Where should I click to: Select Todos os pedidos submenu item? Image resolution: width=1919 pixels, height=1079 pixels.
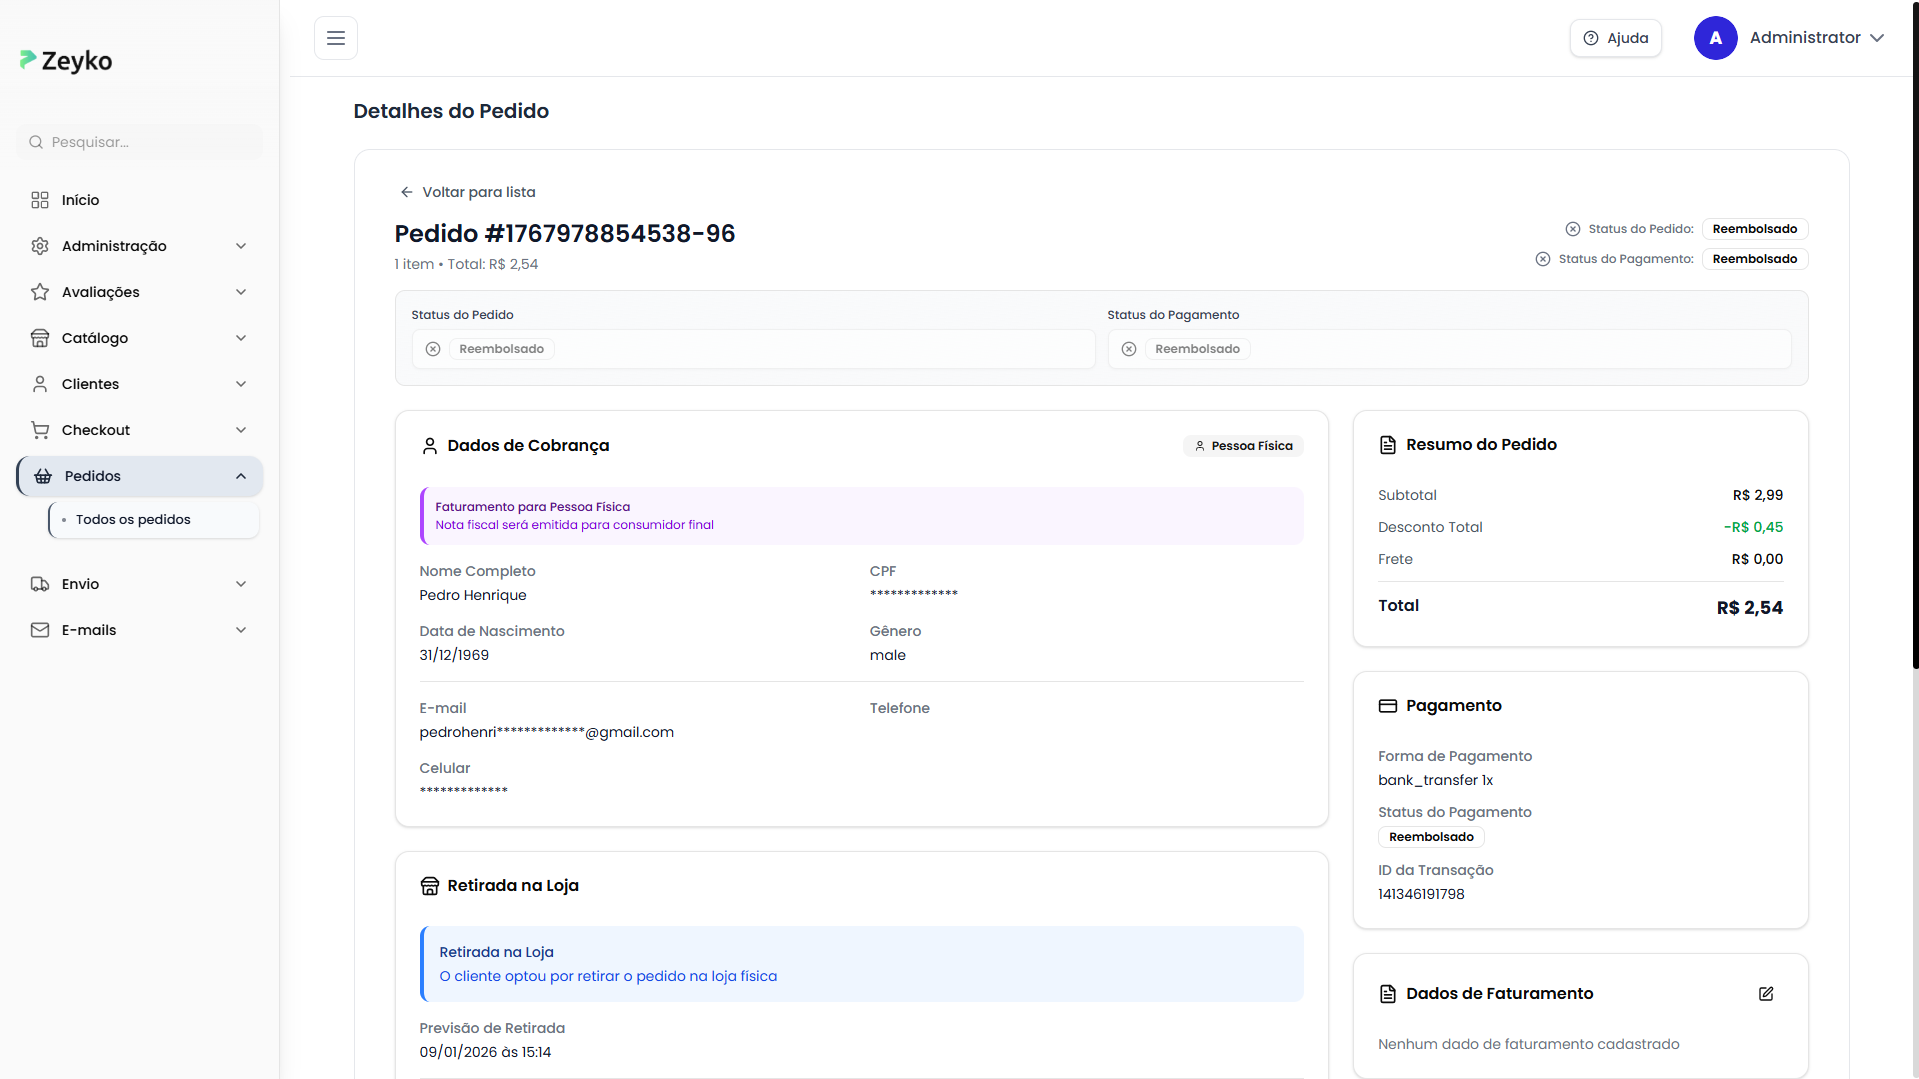pyautogui.click(x=133, y=520)
